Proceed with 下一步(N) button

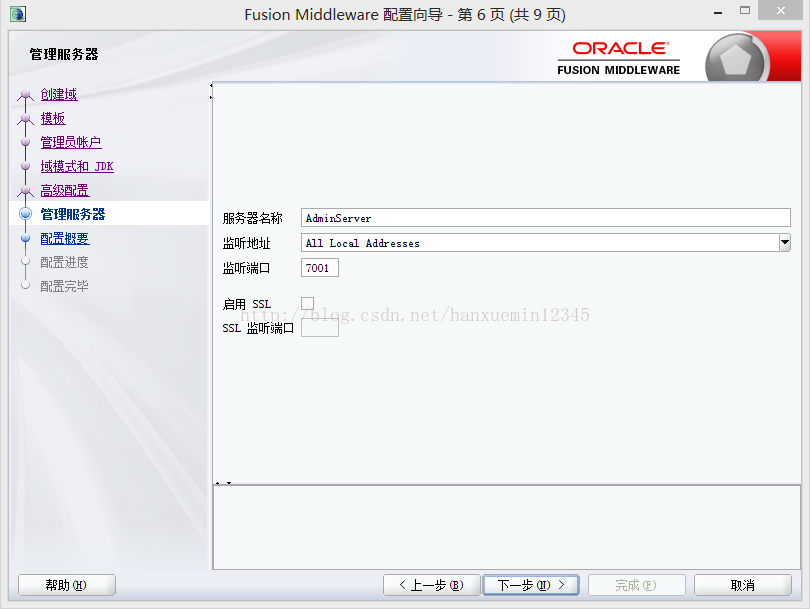coord(531,585)
